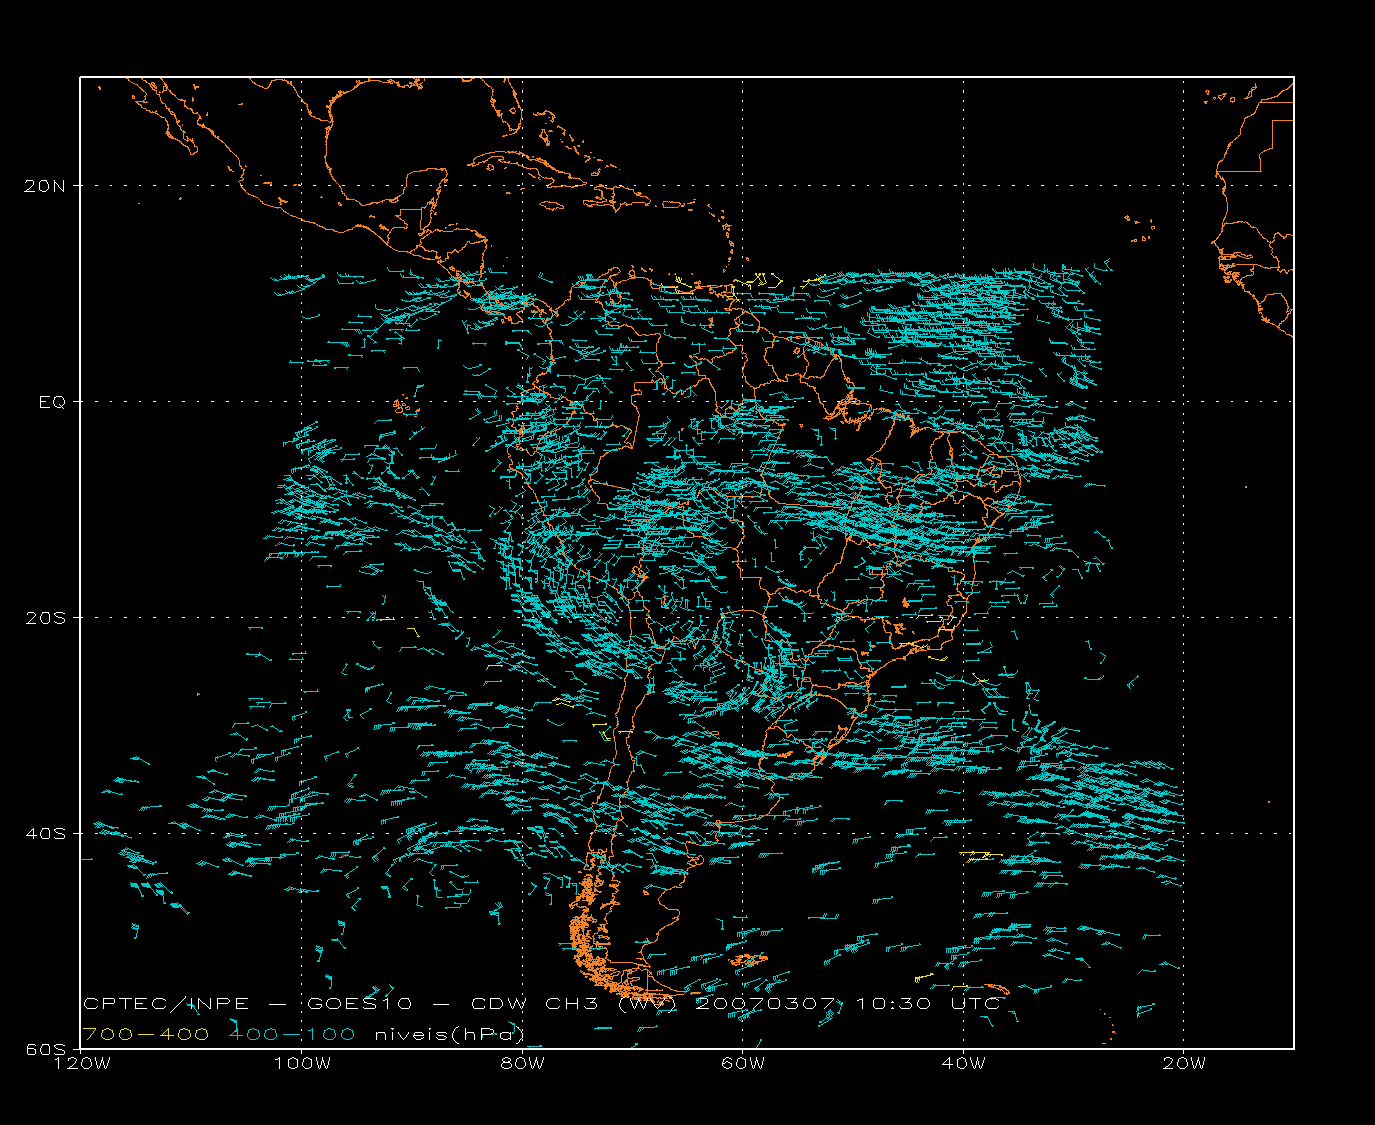This screenshot has height=1125, width=1375.
Task: Click the 60S latitude label
Action: [x=47, y=1049]
